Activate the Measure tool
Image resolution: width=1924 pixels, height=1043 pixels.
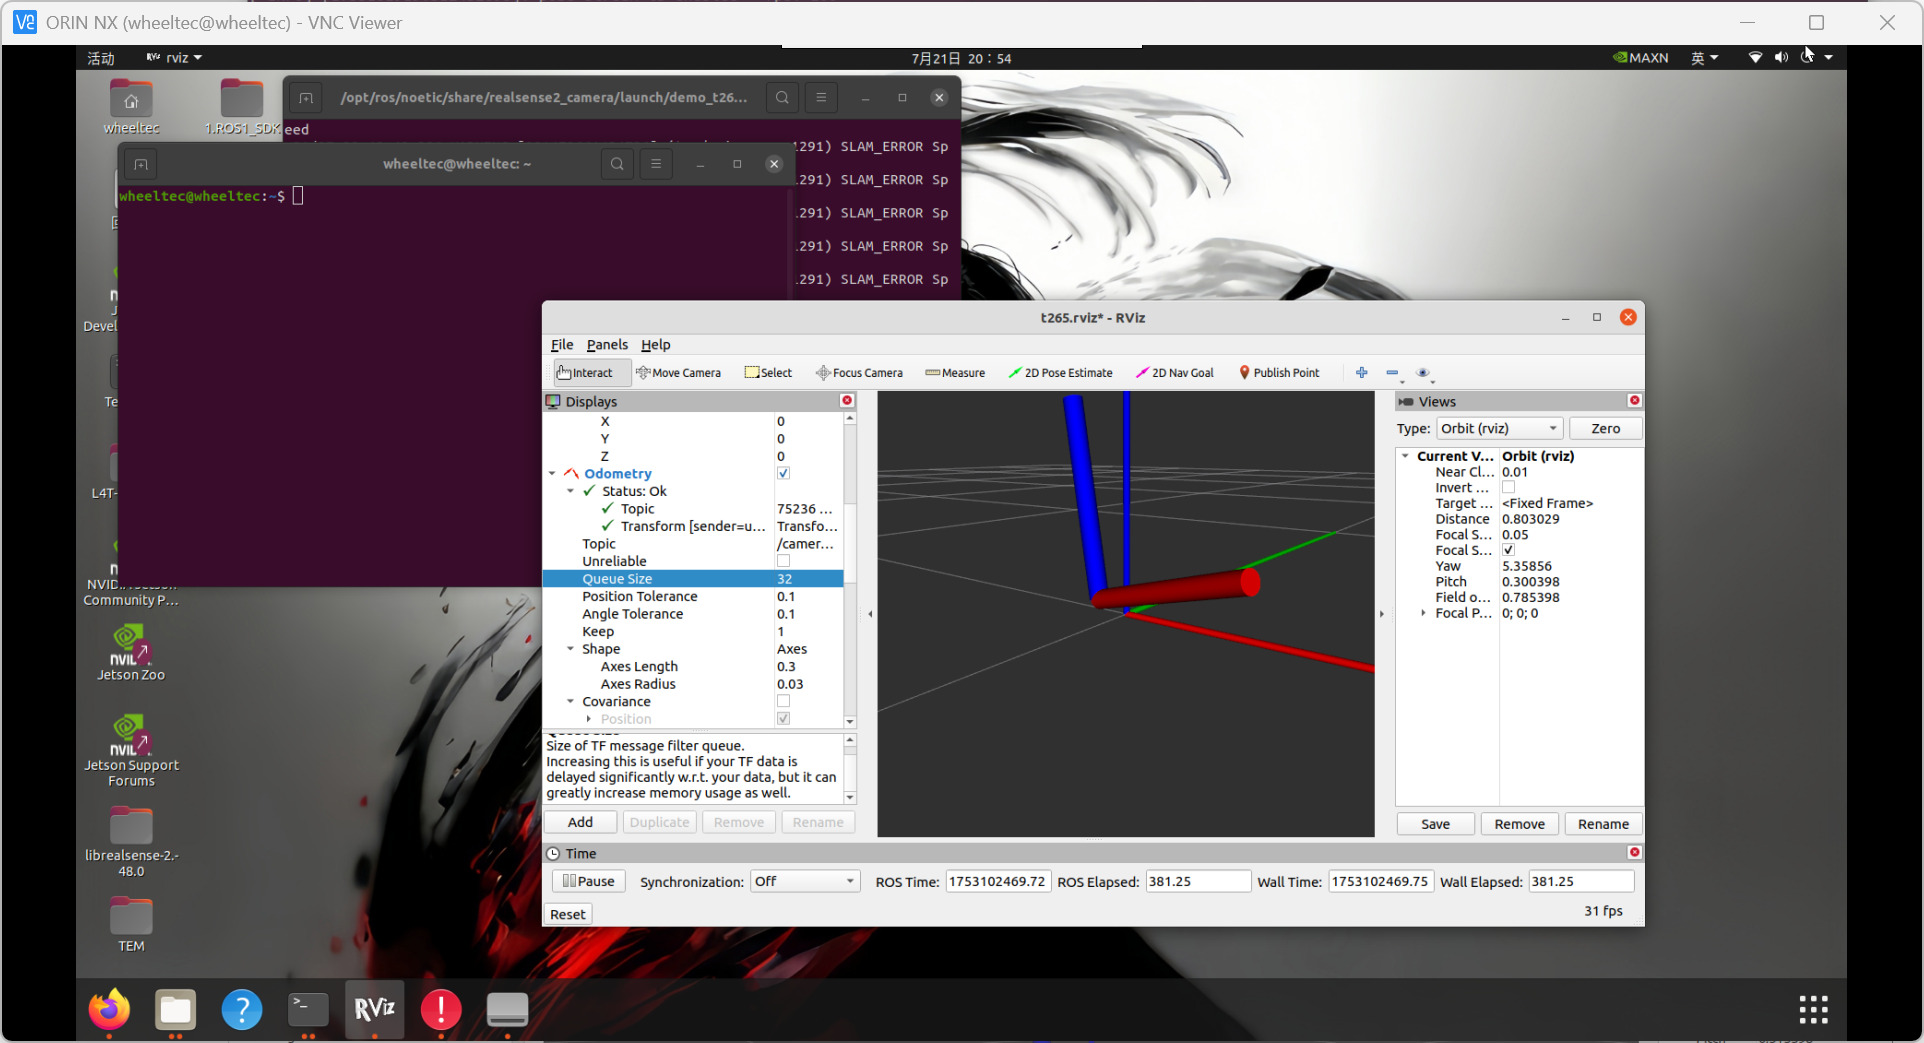954,372
